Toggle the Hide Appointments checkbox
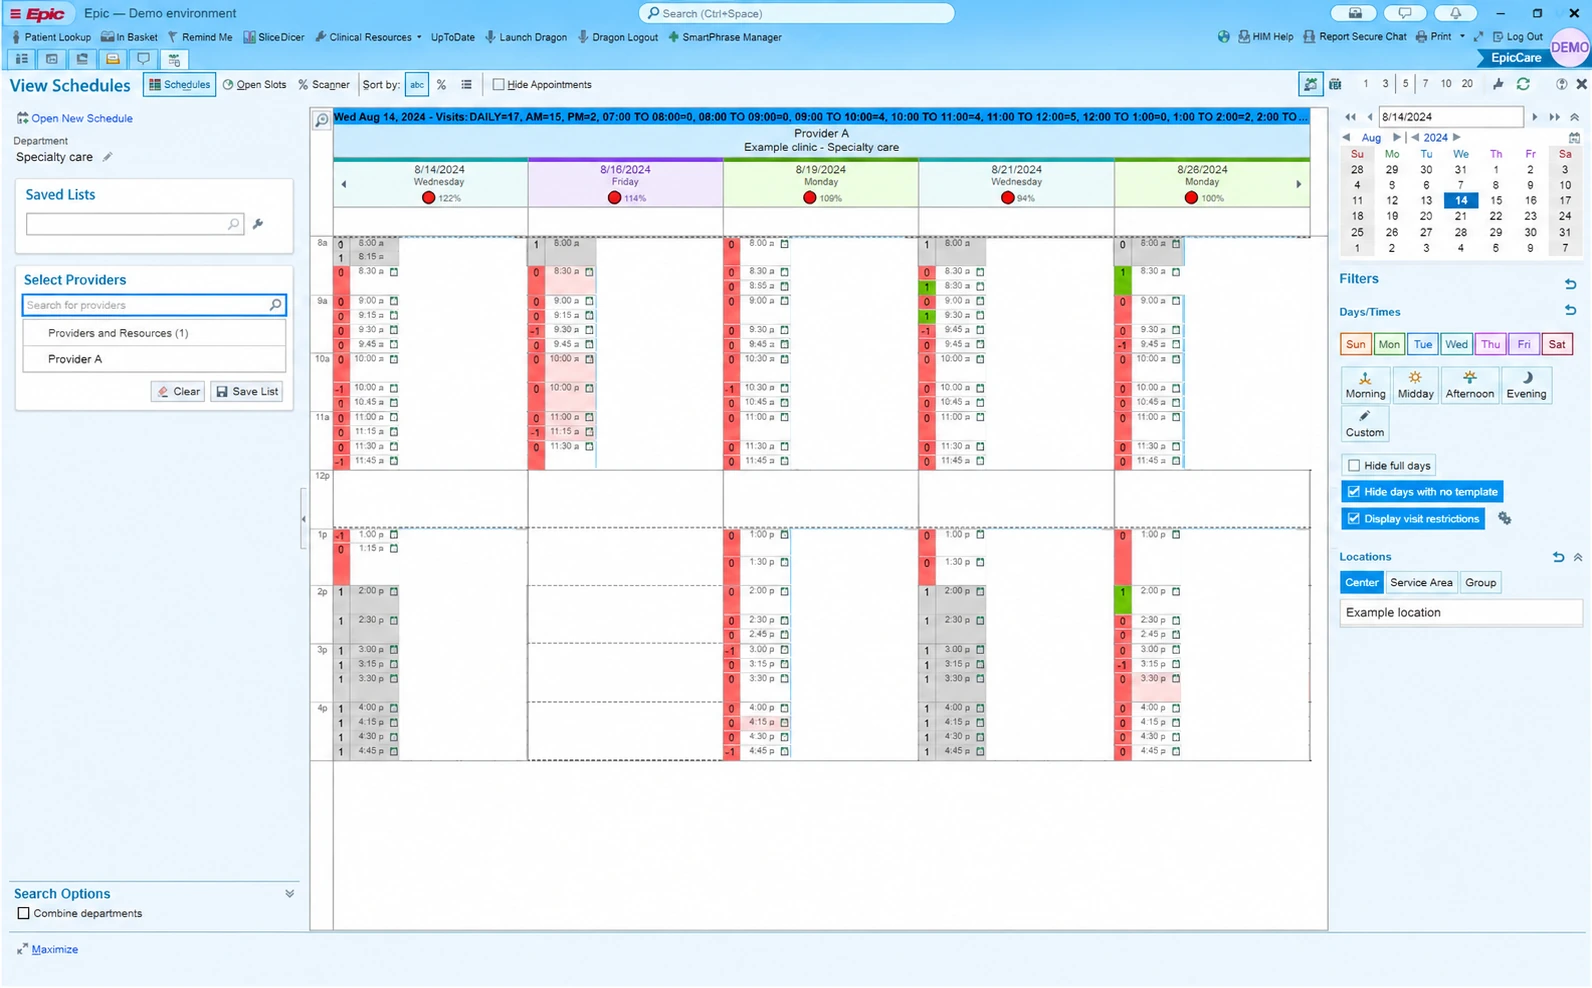This screenshot has height=988, width=1592. (x=498, y=85)
